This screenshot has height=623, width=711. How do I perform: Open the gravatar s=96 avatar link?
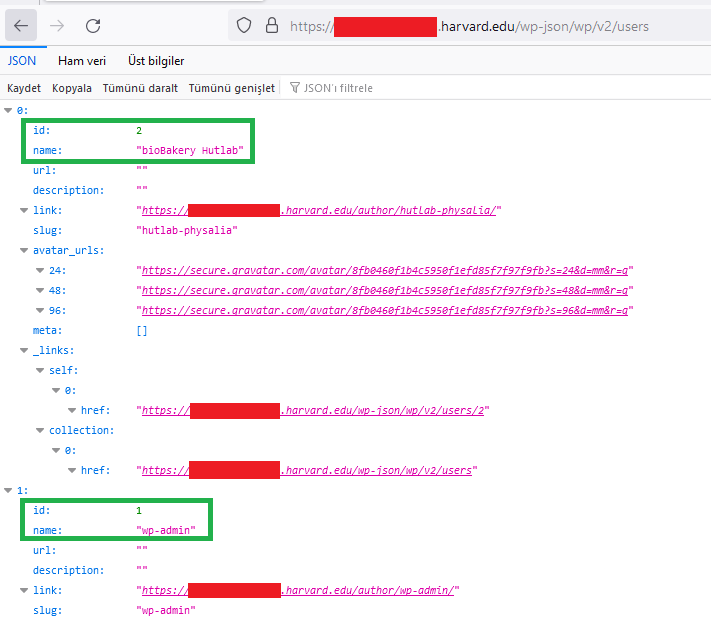tap(385, 311)
